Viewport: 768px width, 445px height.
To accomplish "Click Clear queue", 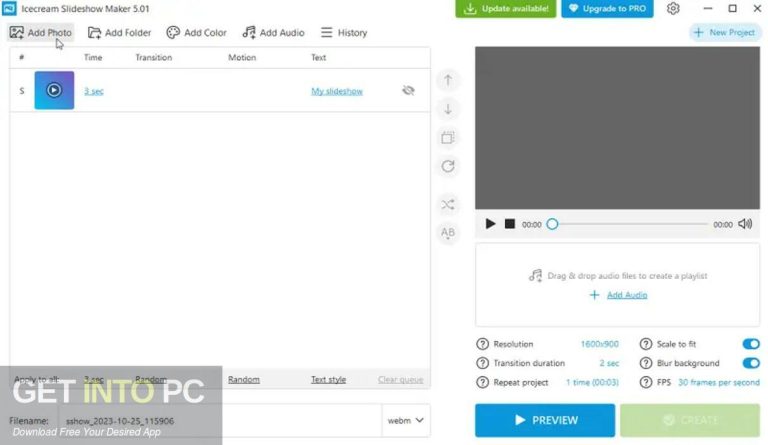I will [400, 379].
